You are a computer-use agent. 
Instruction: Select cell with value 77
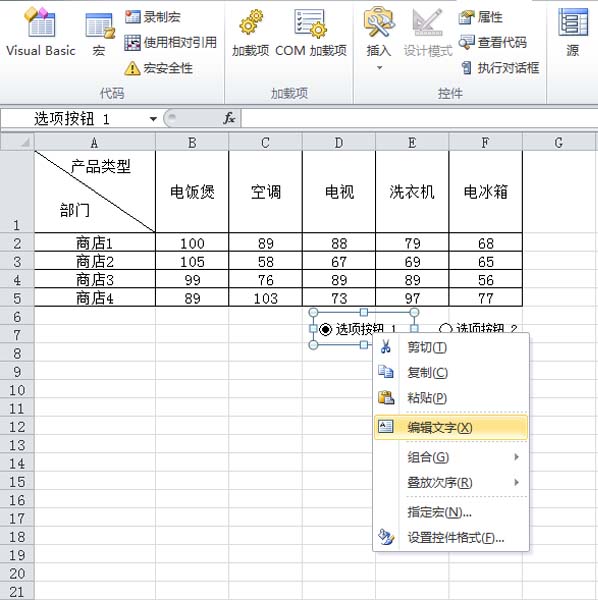(x=486, y=298)
